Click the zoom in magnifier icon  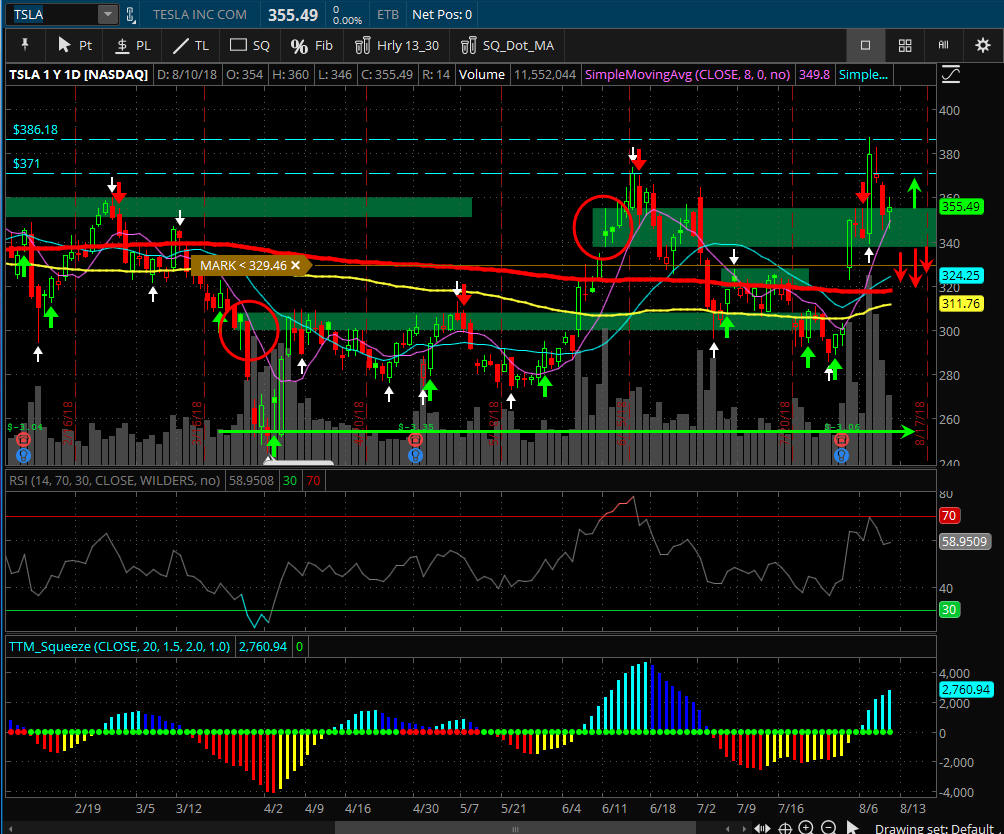(807, 827)
